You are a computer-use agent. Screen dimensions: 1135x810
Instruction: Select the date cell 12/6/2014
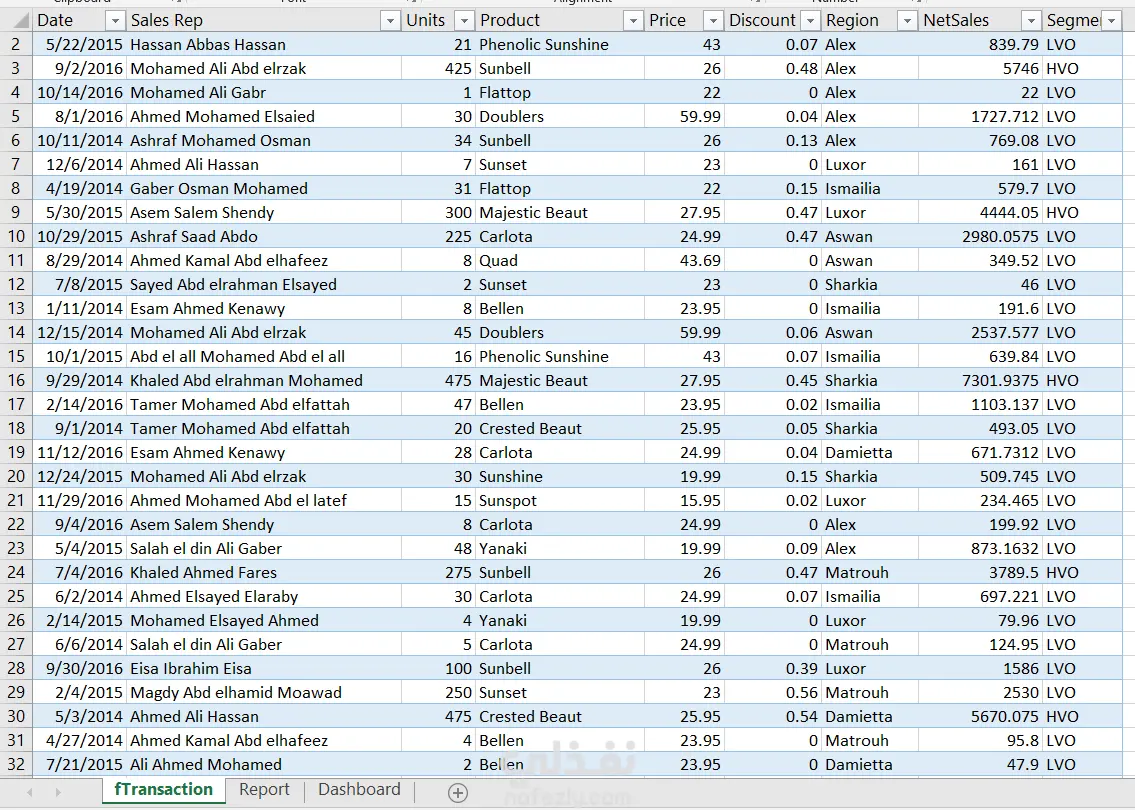pos(80,164)
